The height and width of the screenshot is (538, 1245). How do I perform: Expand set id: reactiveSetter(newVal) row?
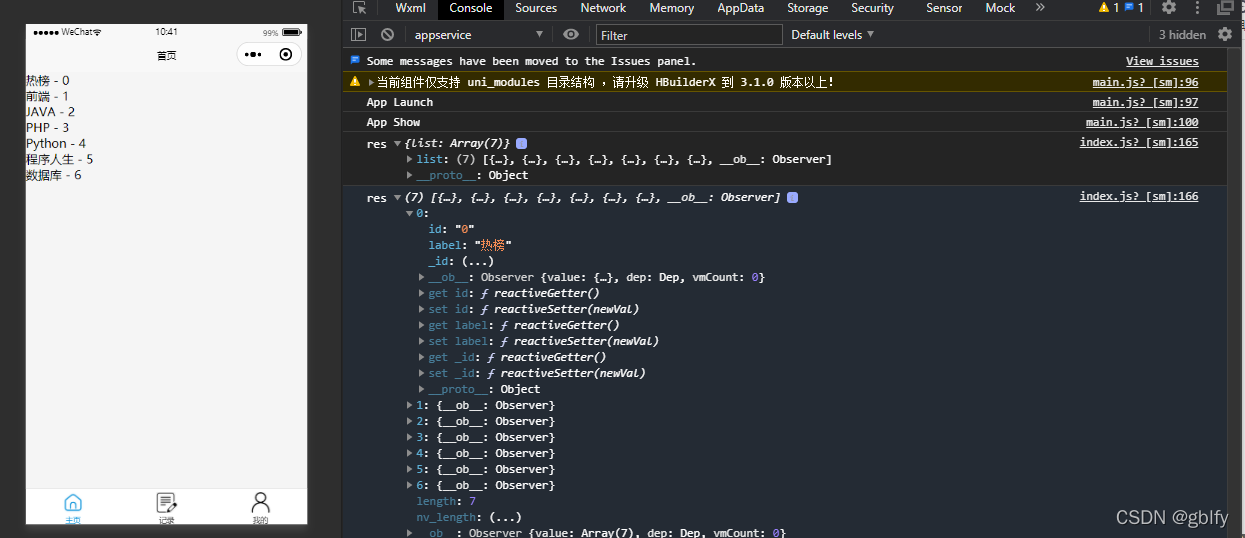tap(422, 309)
